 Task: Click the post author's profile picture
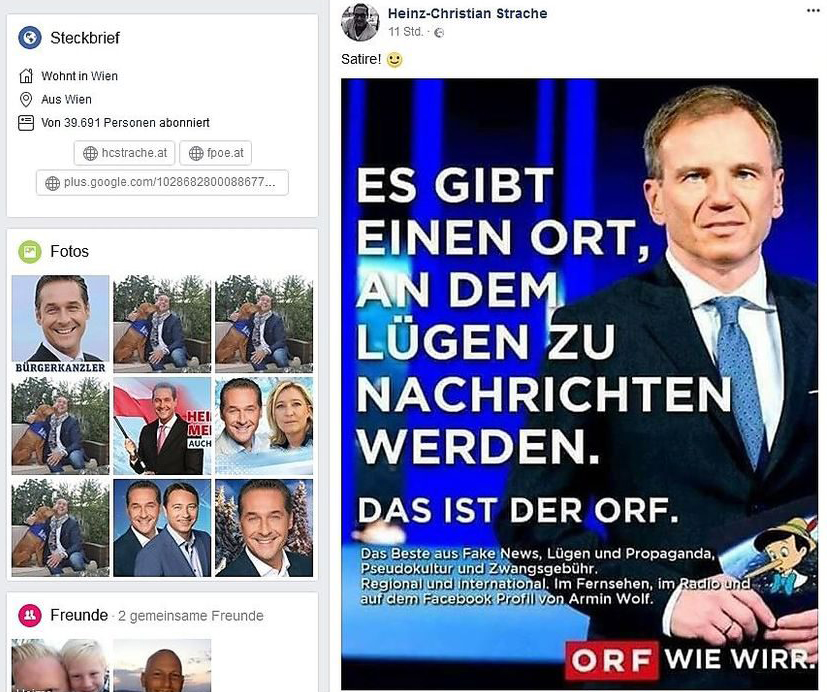[x=360, y=22]
